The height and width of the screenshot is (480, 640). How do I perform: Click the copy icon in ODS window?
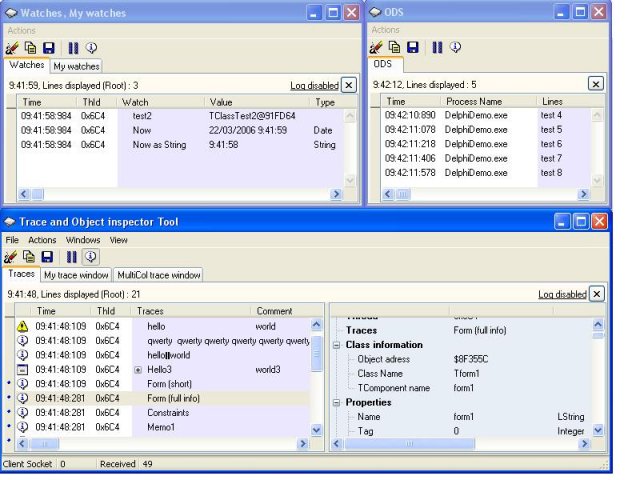click(x=394, y=47)
